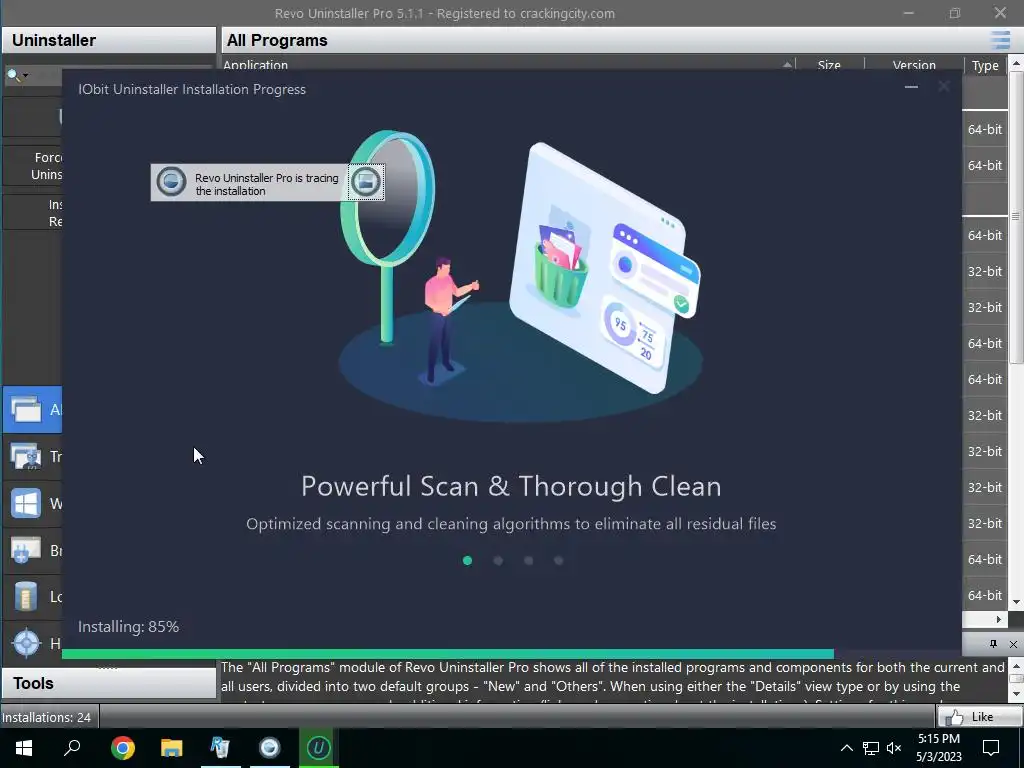Click the green installation progress bar

(x=447, y=654)
